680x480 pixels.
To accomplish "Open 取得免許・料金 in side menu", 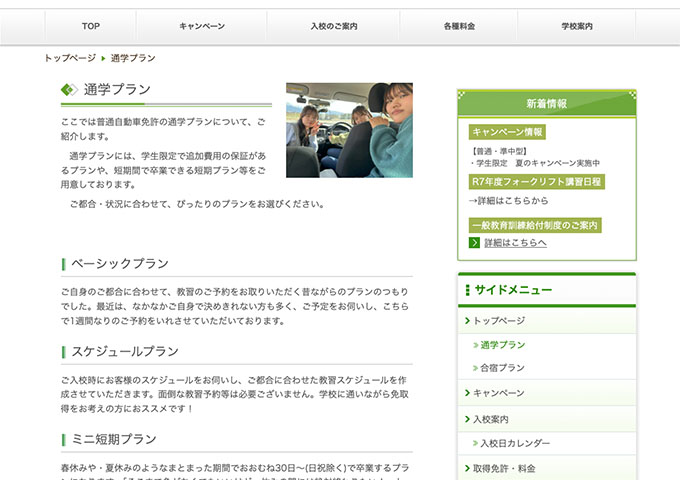I will 547,468.
